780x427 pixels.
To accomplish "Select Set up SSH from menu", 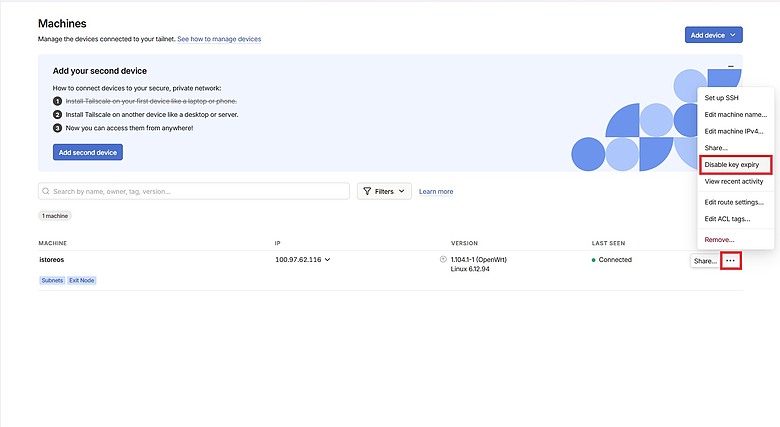I will click(x=721, y=98).
